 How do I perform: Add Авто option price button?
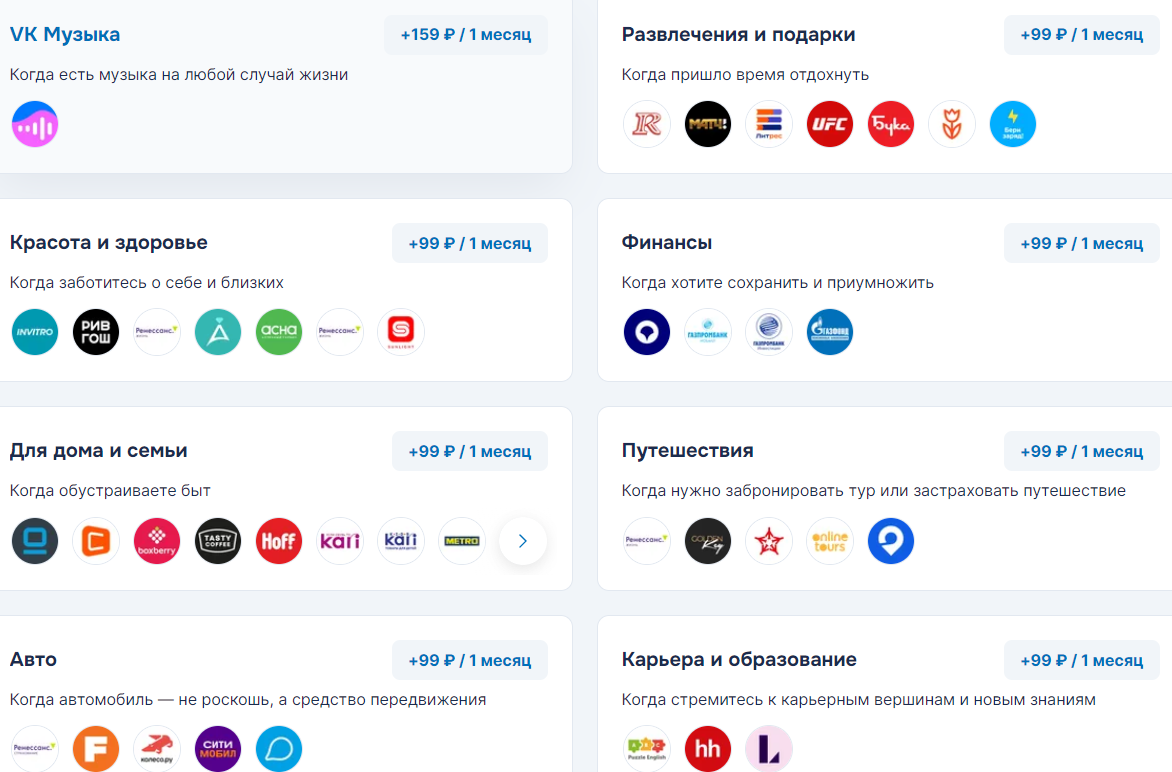469,660
